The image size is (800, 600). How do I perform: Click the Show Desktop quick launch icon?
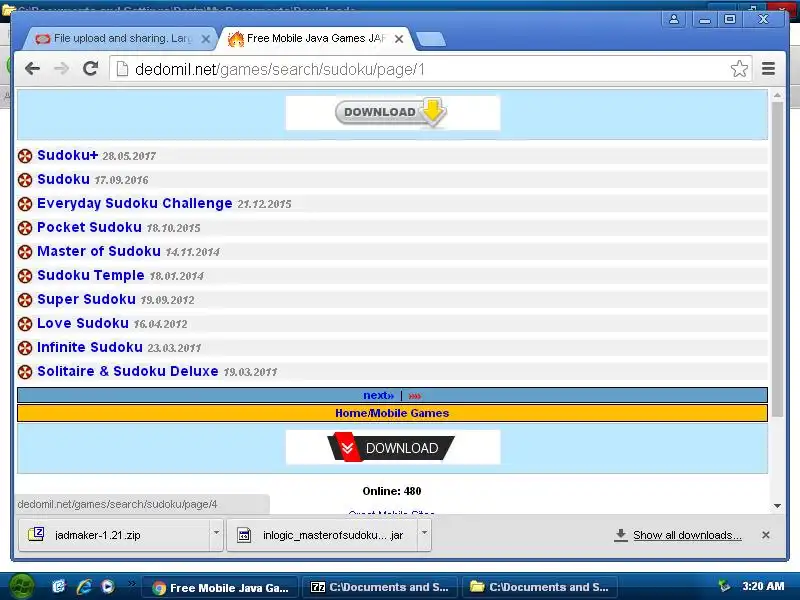tap(59, 587)
